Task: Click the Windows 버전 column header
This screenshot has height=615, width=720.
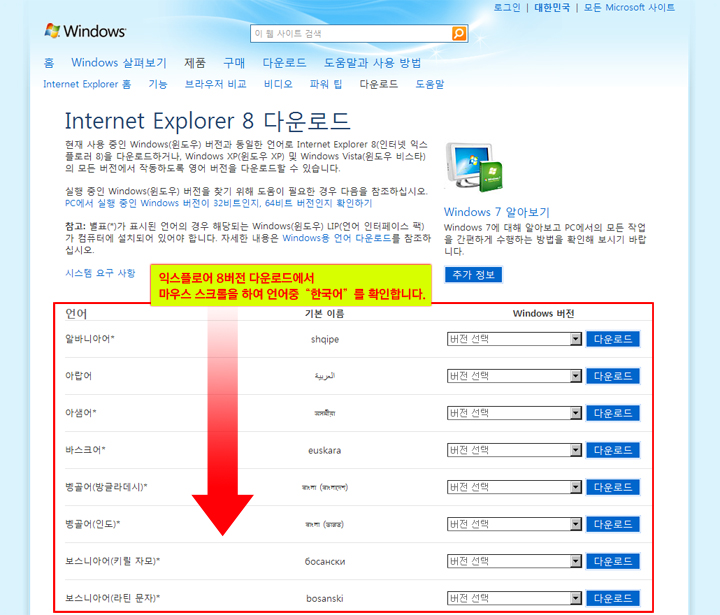Action: pyautogui.click(x=543, y=314)
